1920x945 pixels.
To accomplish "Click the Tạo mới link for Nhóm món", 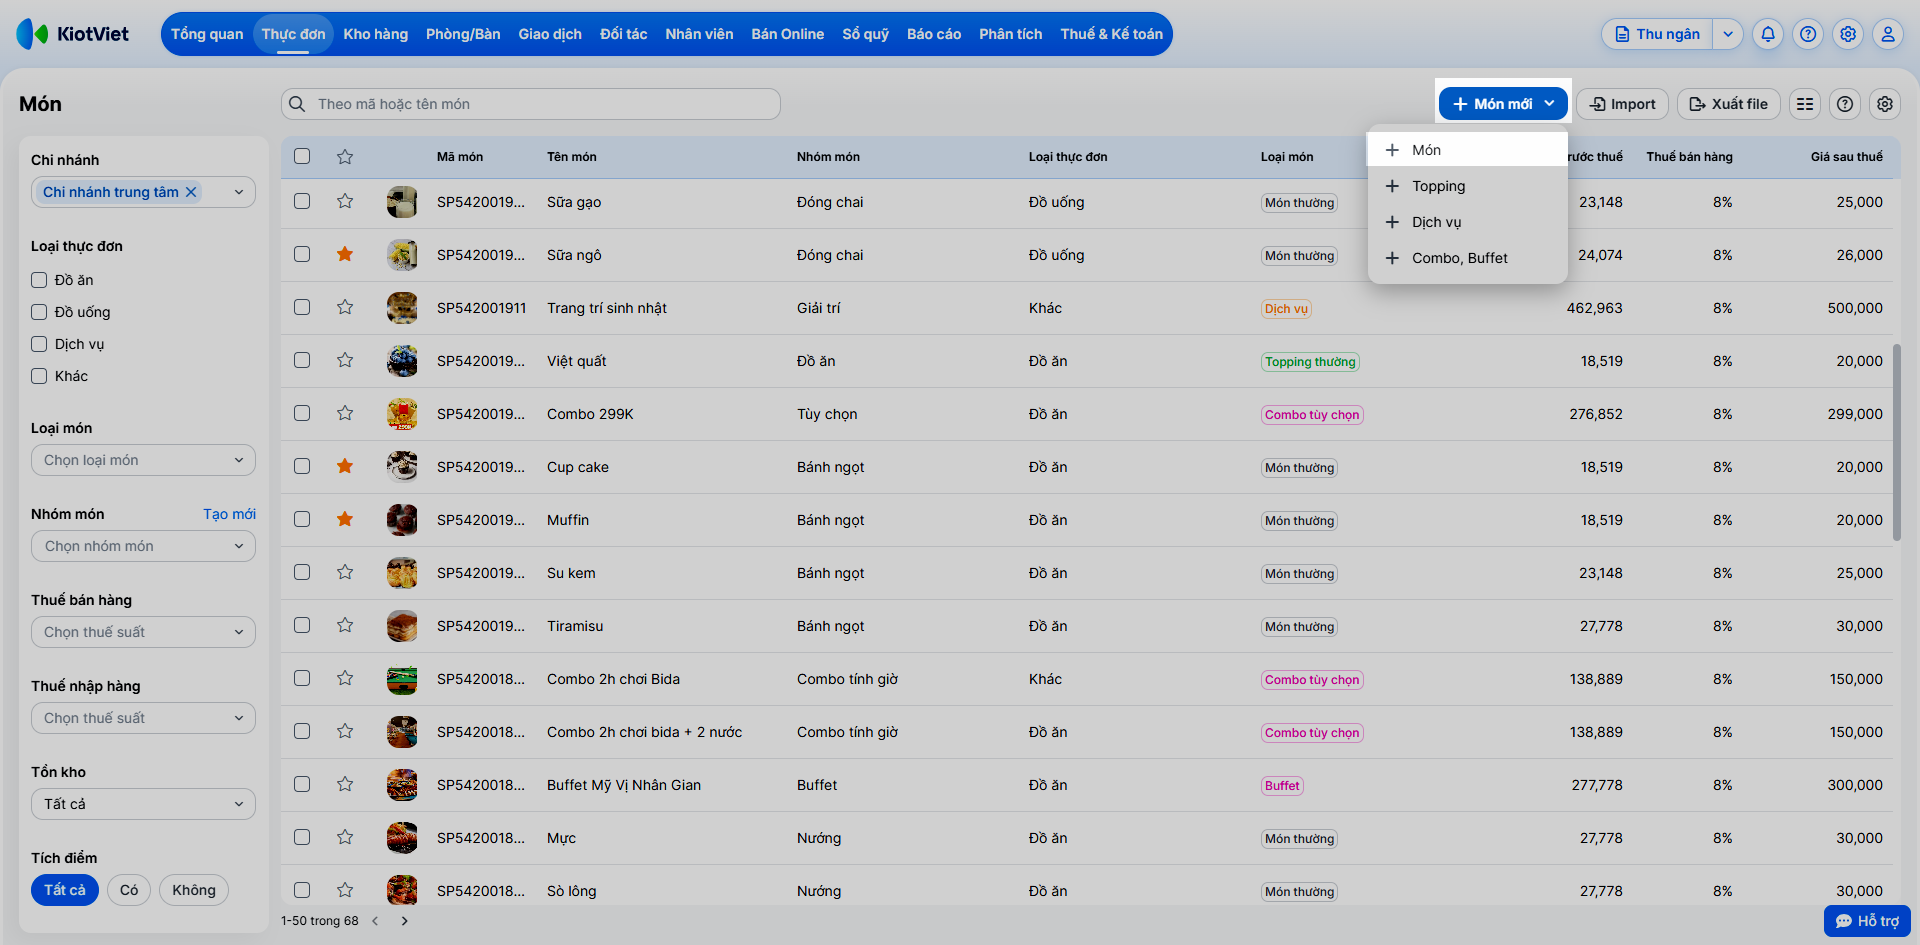I will point(229,514).
